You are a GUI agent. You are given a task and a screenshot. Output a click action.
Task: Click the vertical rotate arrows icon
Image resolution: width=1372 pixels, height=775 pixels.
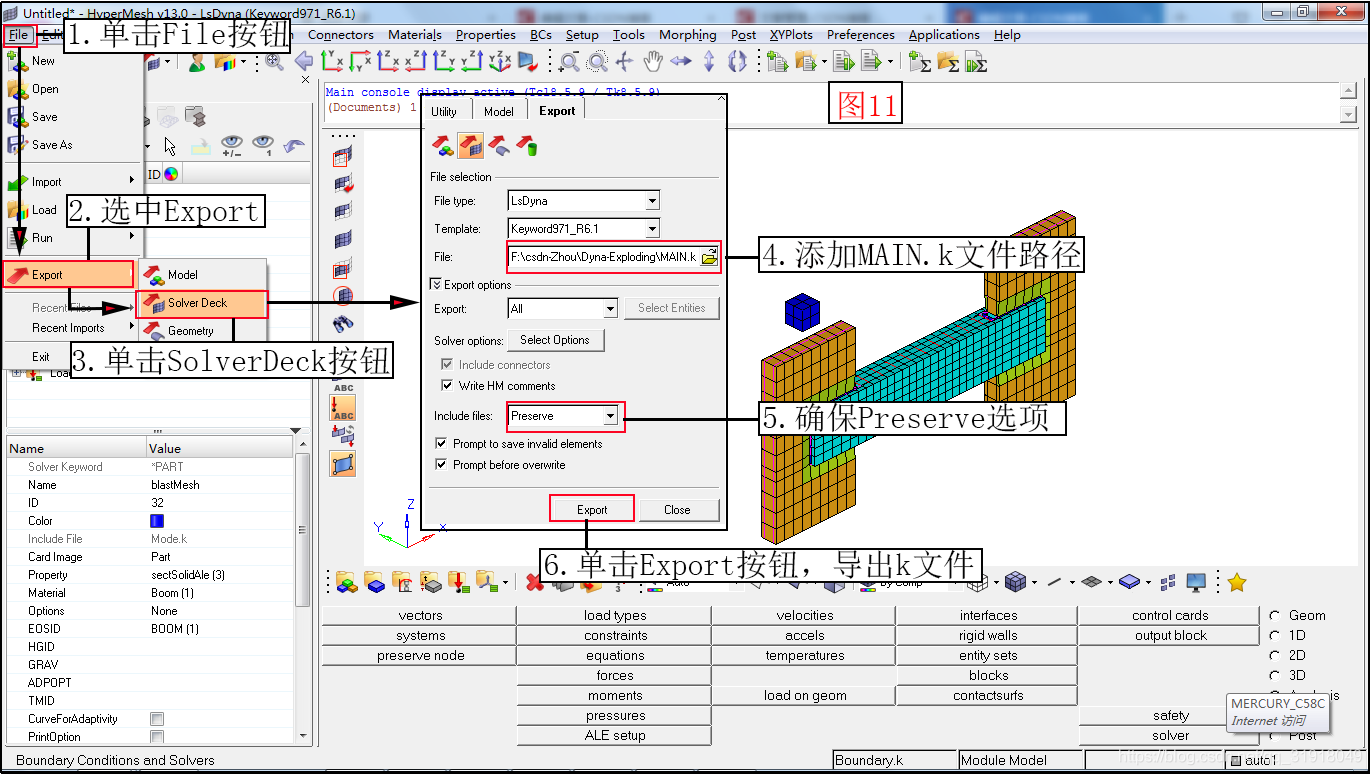[x=709, y=62]
